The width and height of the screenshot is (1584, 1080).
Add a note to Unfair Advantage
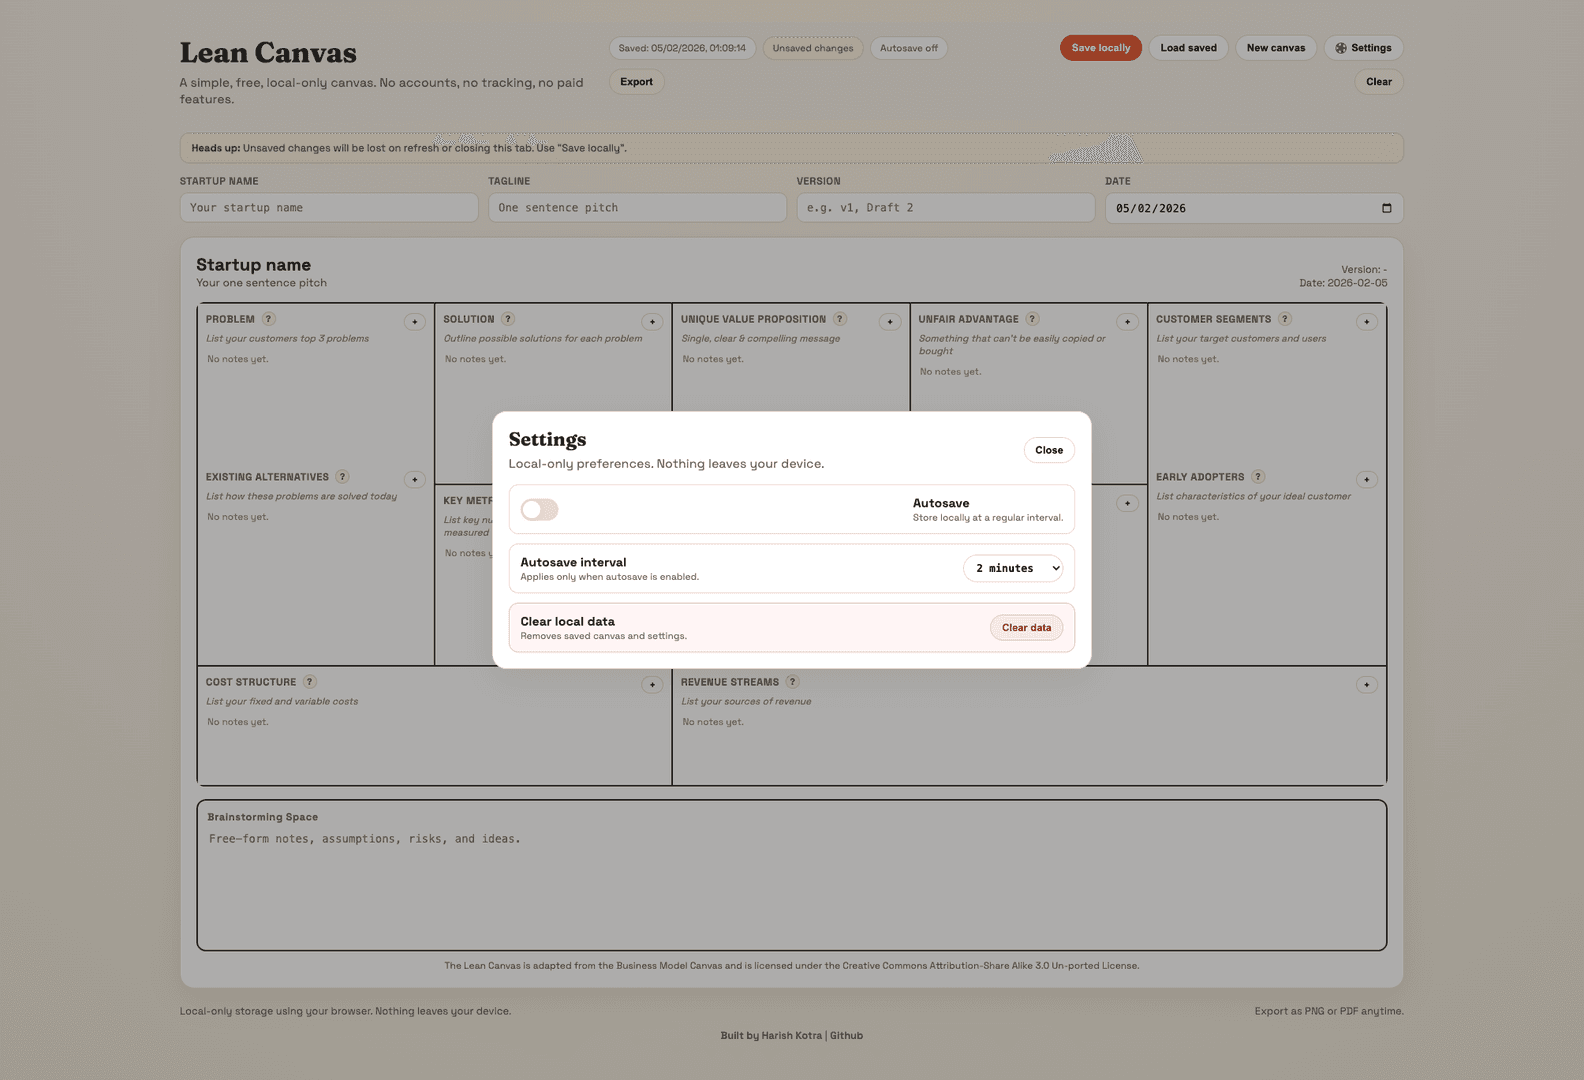click(x=1127, y=322)
